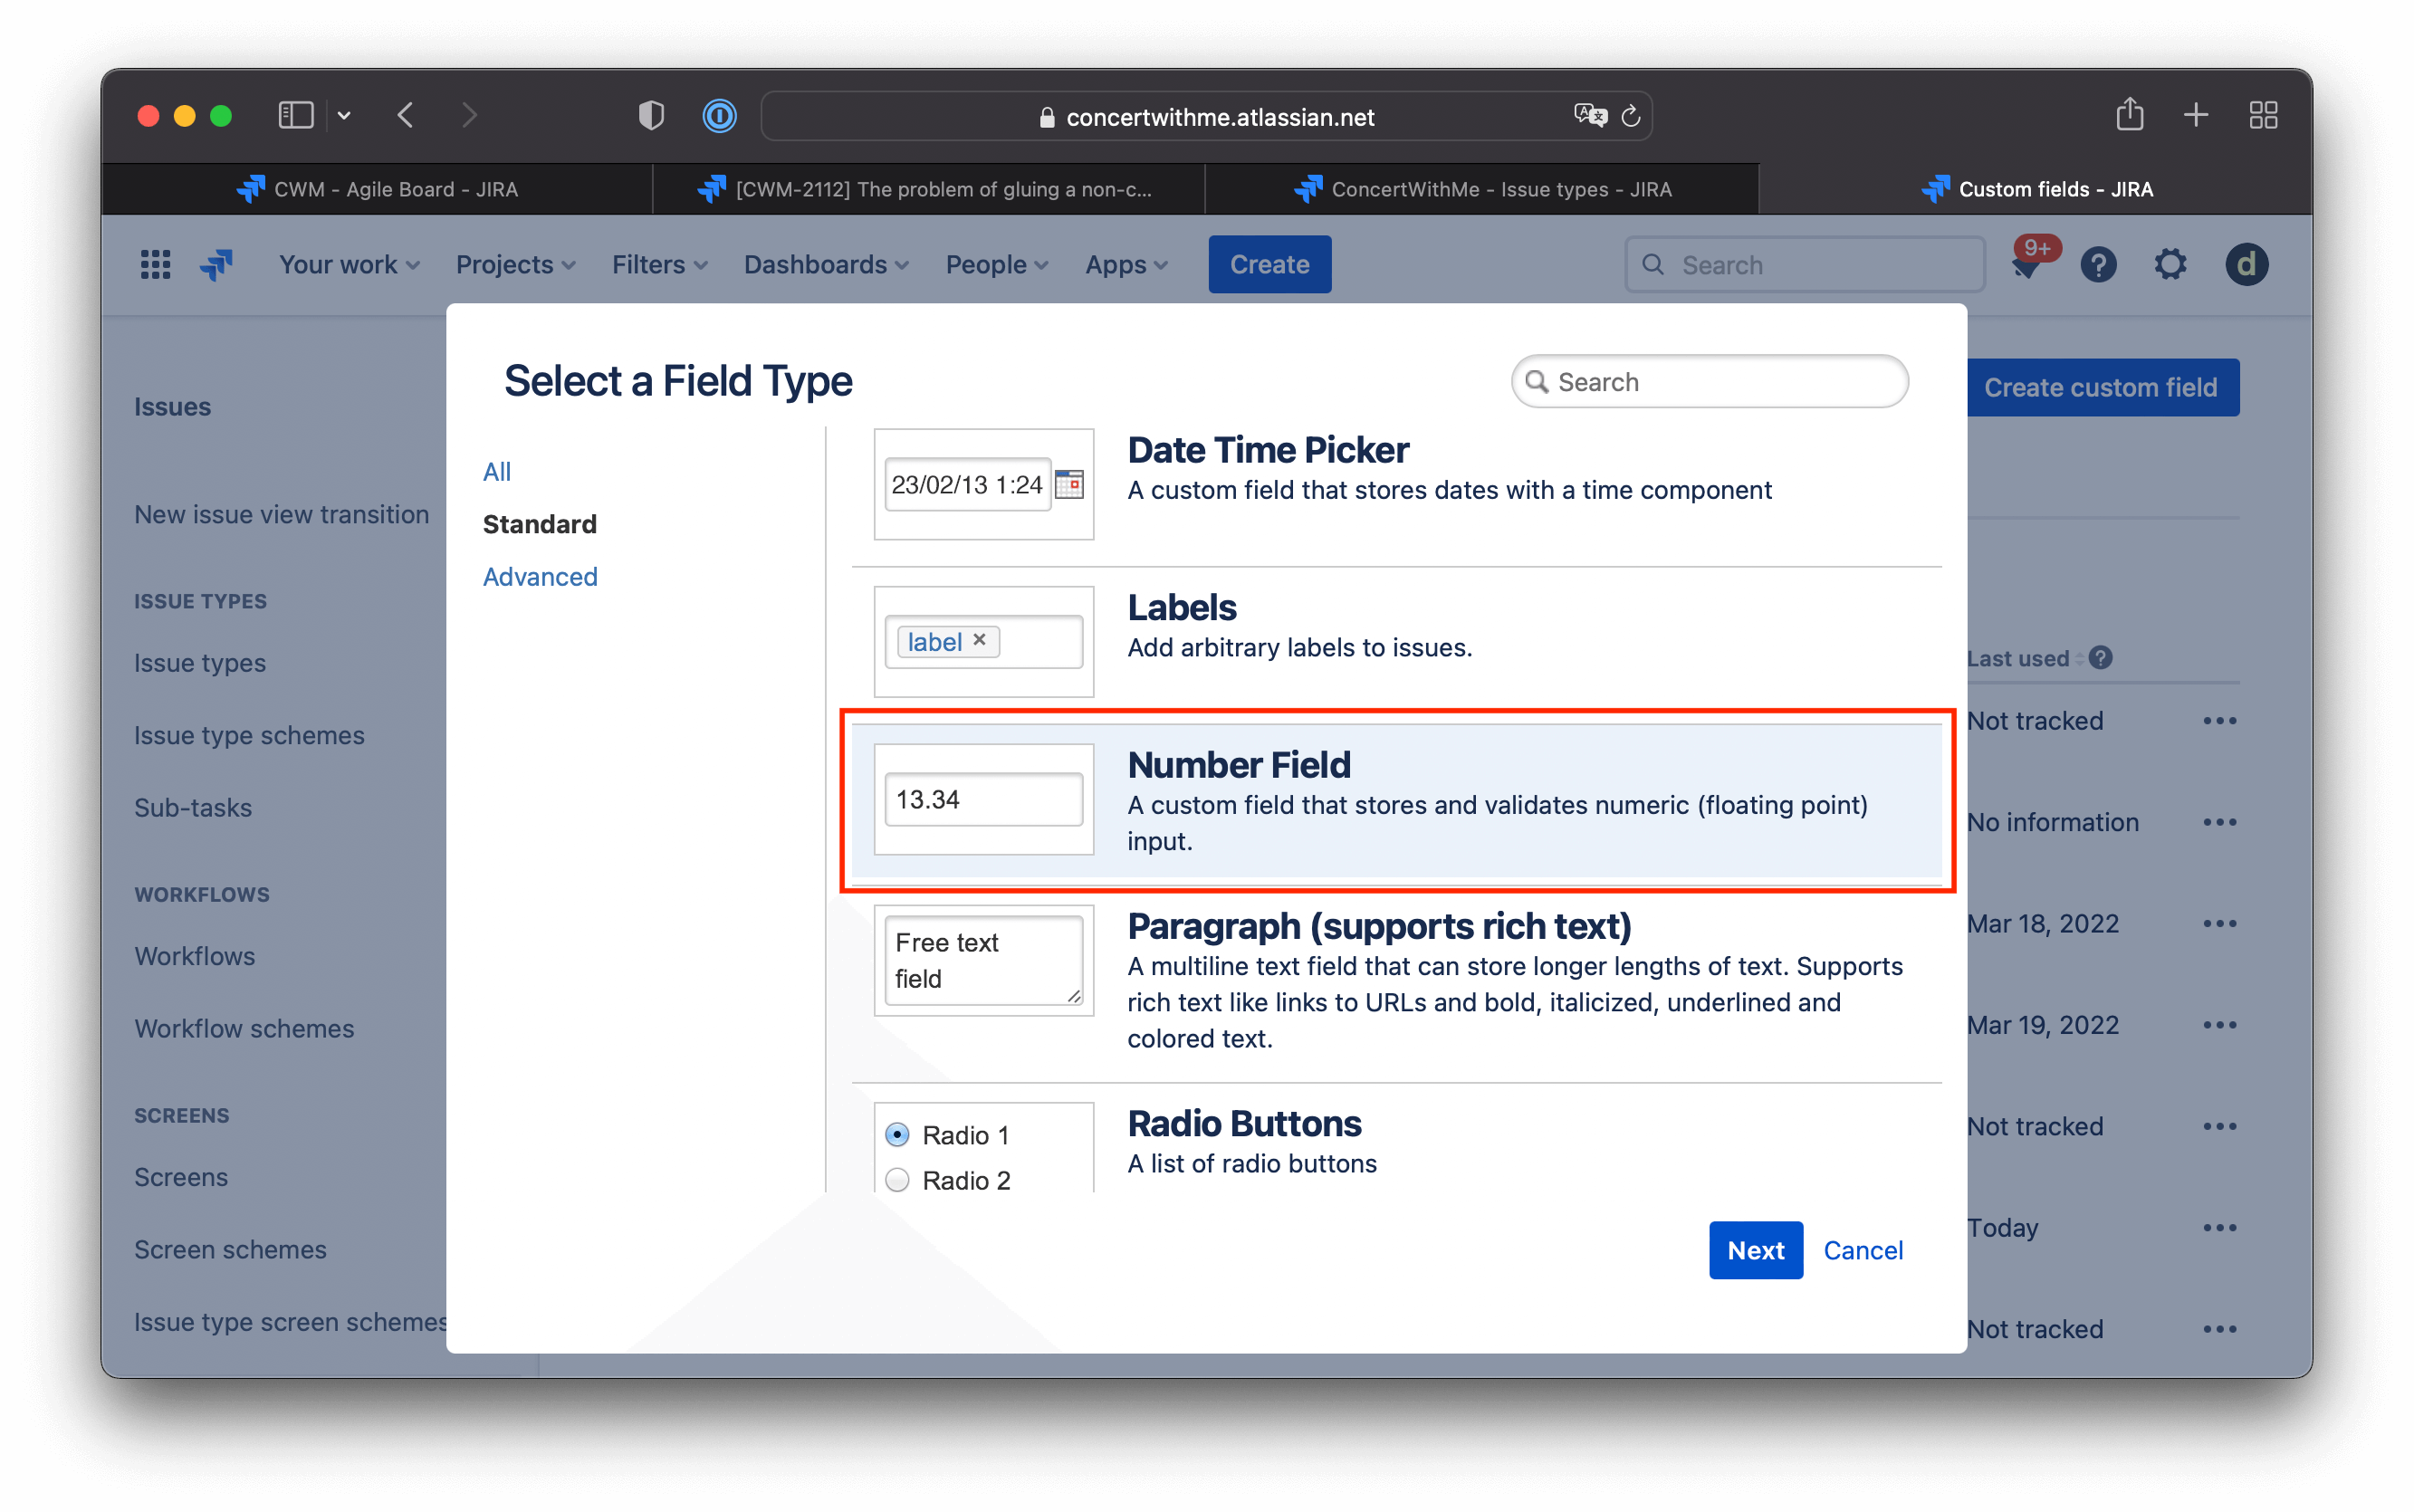The width and height of the screenshot is (2414, 1512).
Task: Click the reload icon in the address bar
Action: click(x=1631, y=116)
